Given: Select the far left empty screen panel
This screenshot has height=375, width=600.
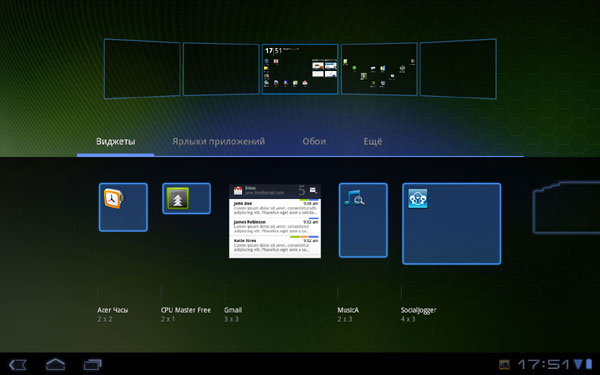Looking at the screenshot, I should [x=142, y=68].
